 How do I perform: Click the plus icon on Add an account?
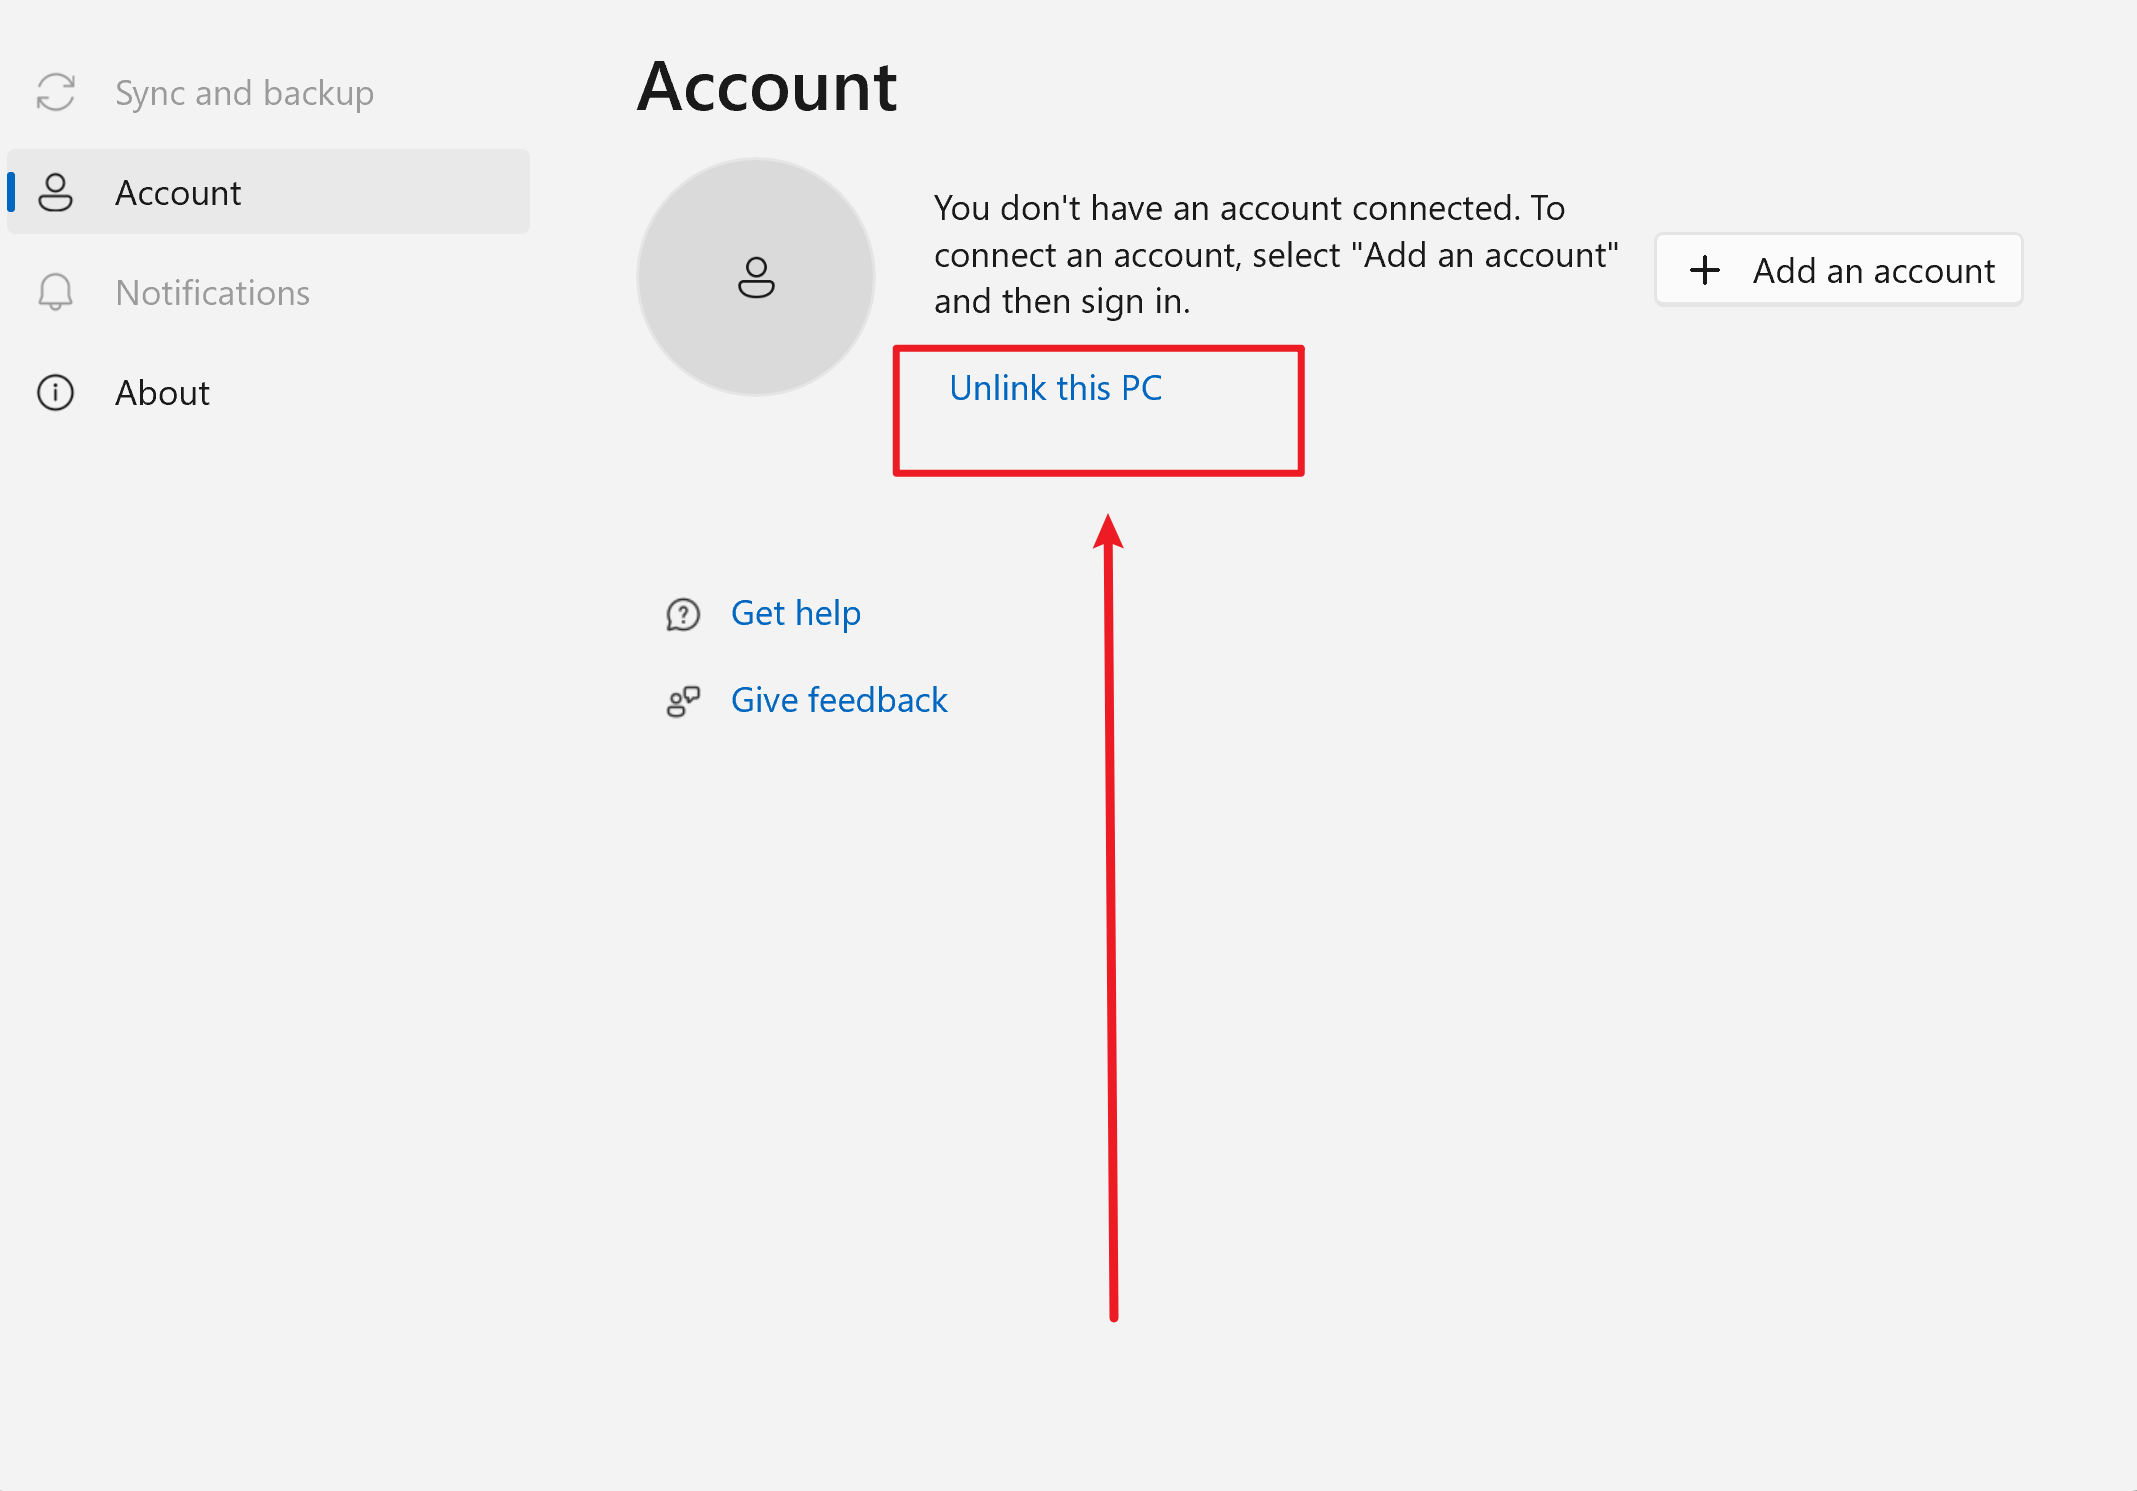[1705, 270]
